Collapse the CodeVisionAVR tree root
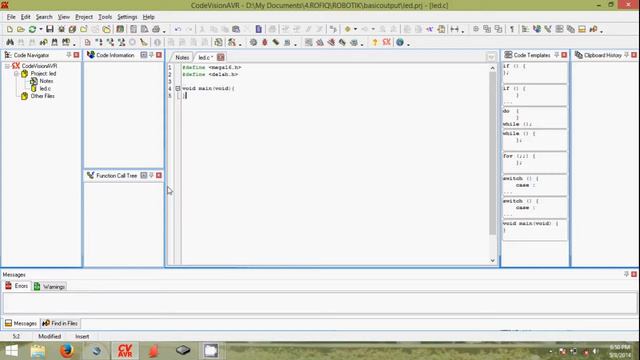This screenshot has height=360, width=640. 7,66
